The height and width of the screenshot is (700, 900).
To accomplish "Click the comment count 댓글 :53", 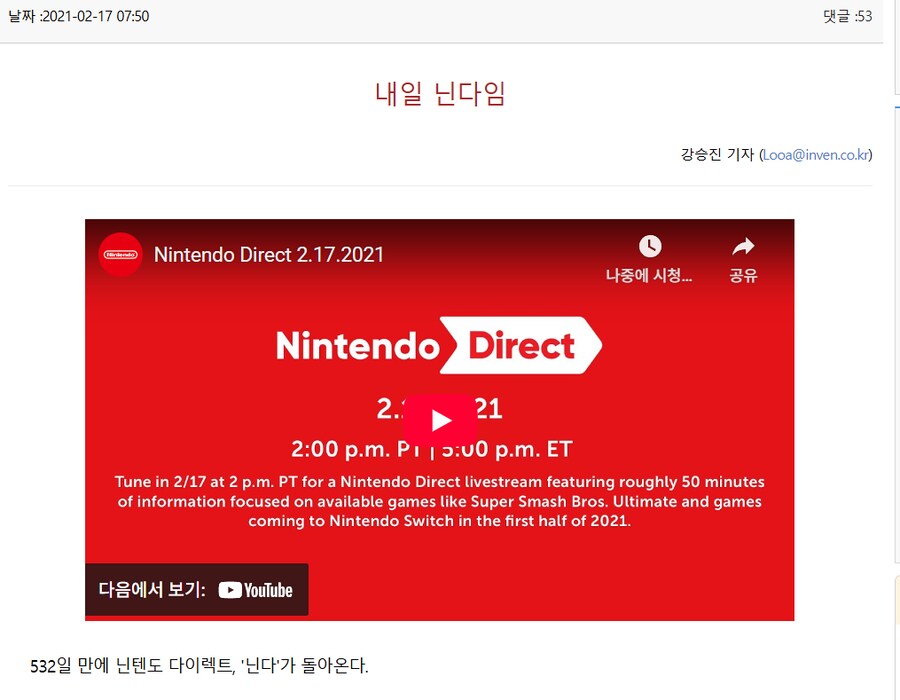I will (x=847, y=16).
